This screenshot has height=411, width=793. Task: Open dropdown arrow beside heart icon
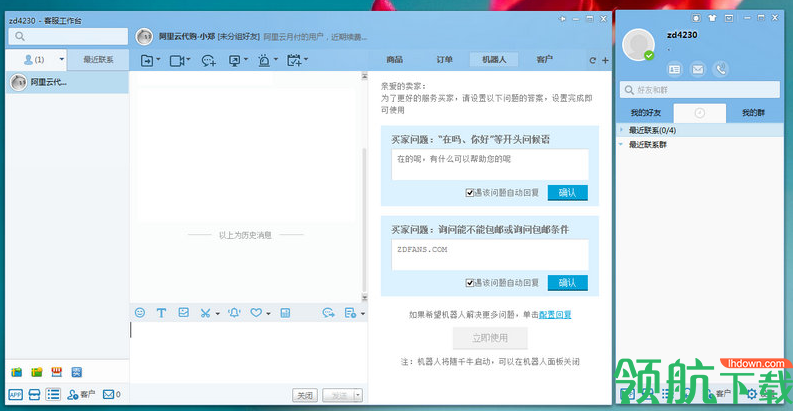(269, 314)
